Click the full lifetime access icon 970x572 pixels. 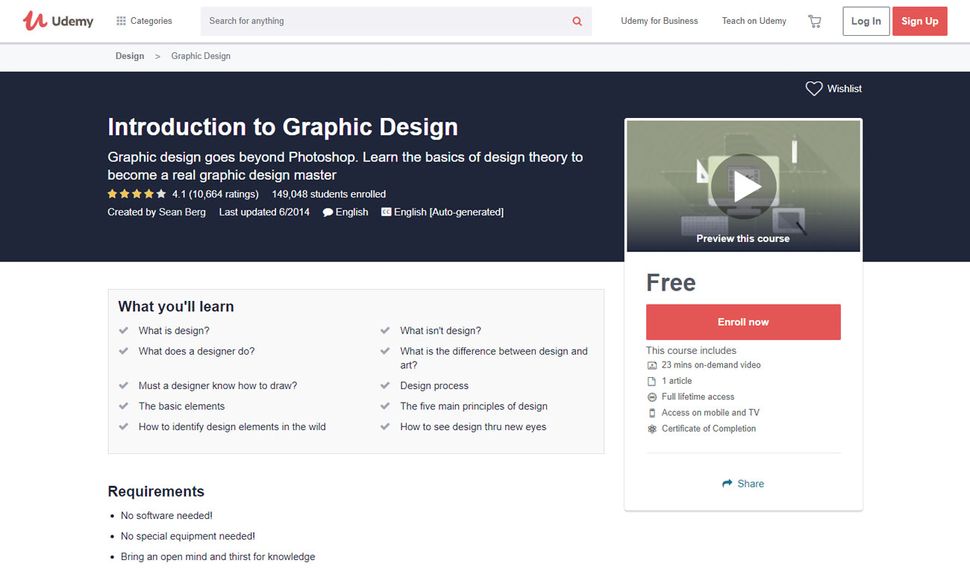click(x=651, y=397)
